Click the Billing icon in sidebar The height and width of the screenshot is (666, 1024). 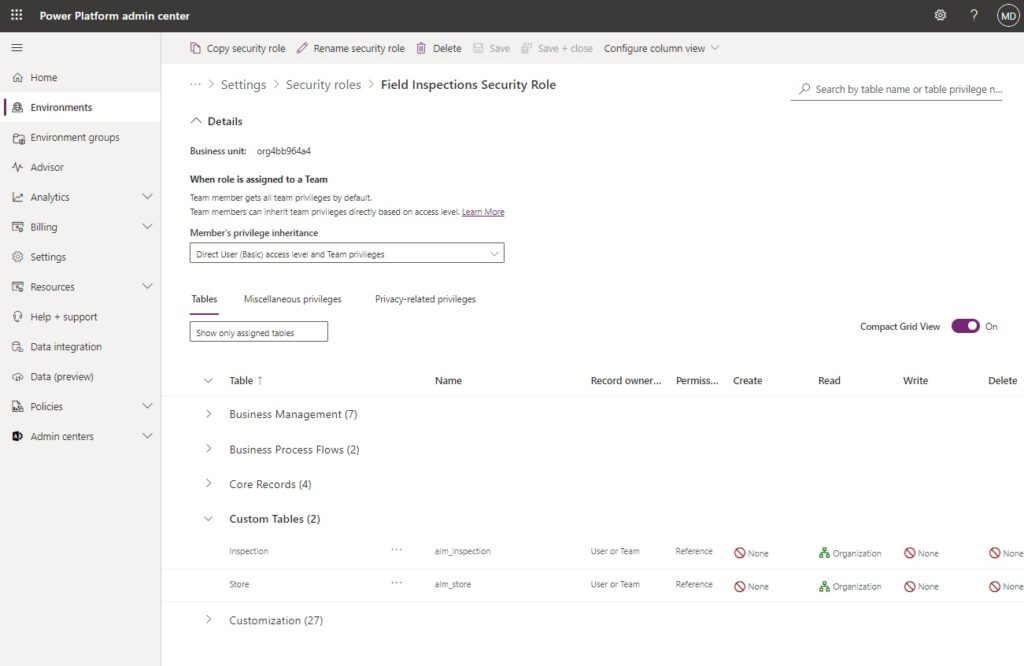pyautogui.click(x=18, y=227)
